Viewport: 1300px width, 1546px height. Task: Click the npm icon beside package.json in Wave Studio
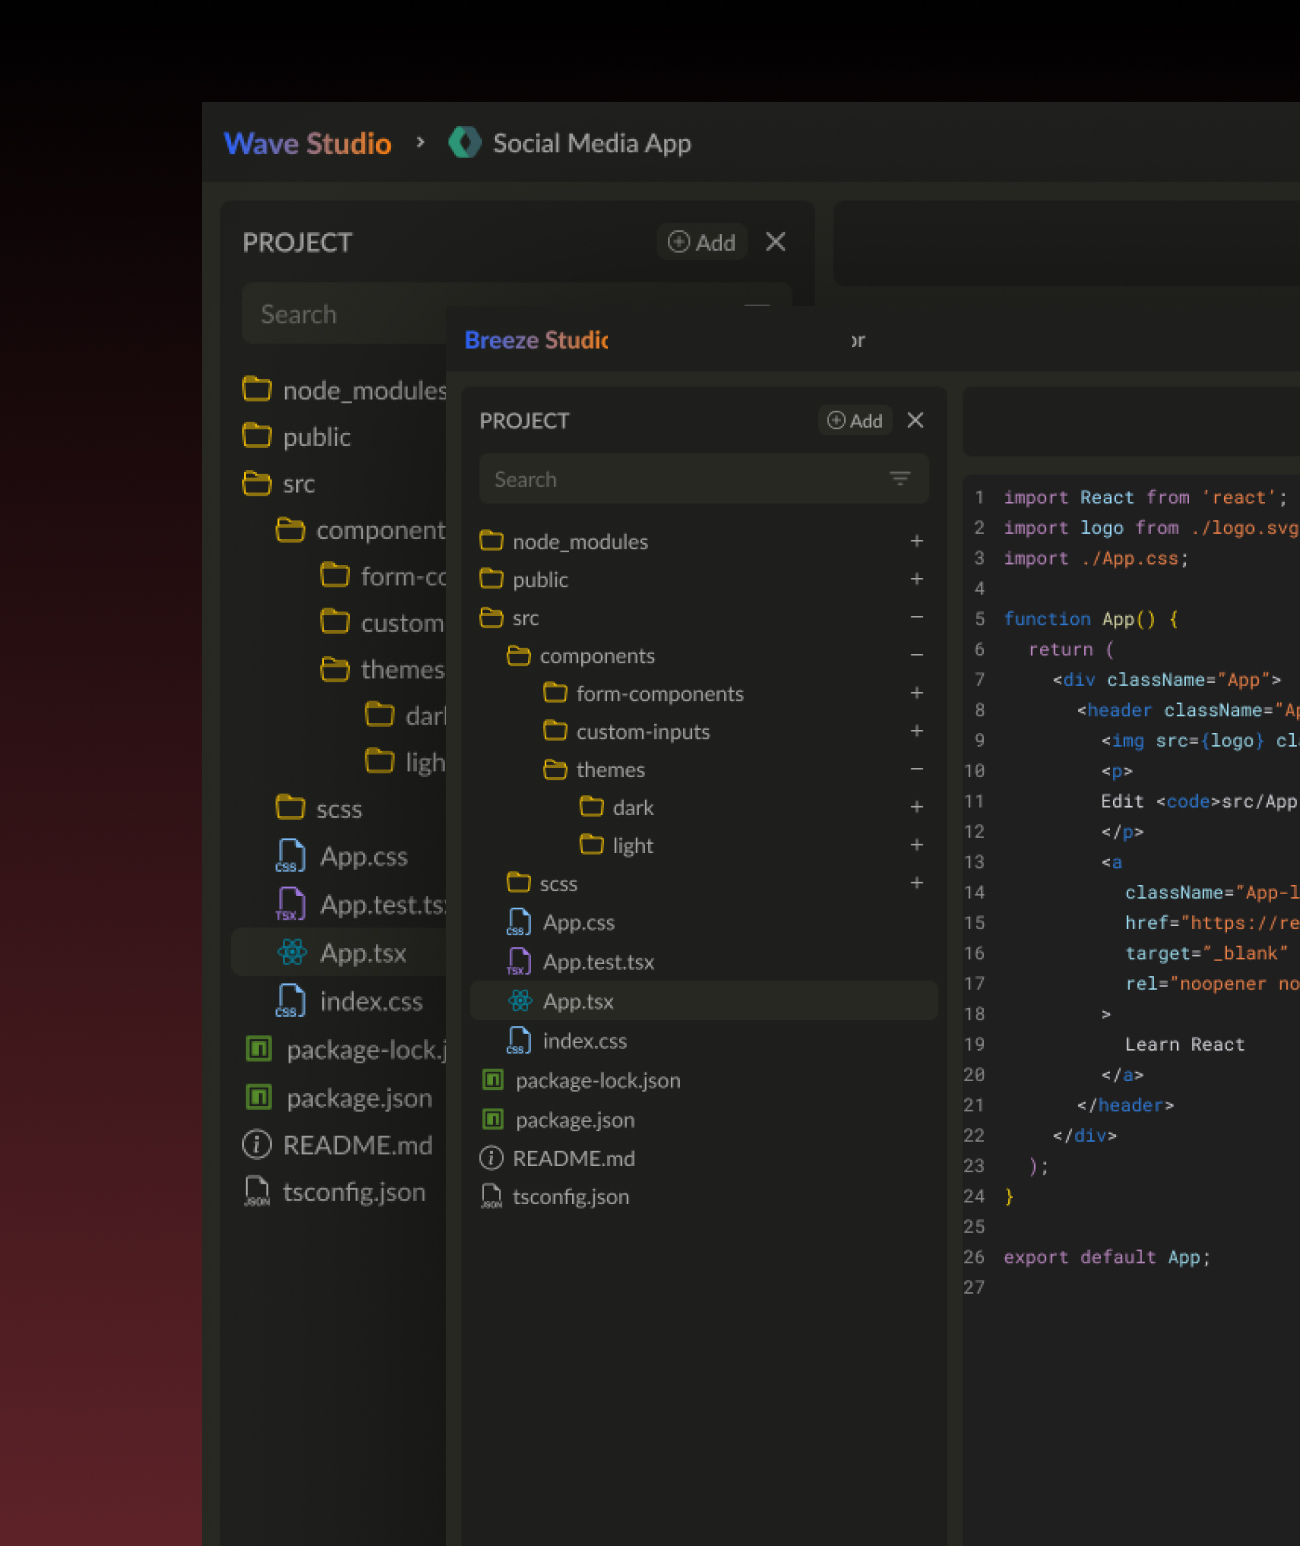point(258,1097)
